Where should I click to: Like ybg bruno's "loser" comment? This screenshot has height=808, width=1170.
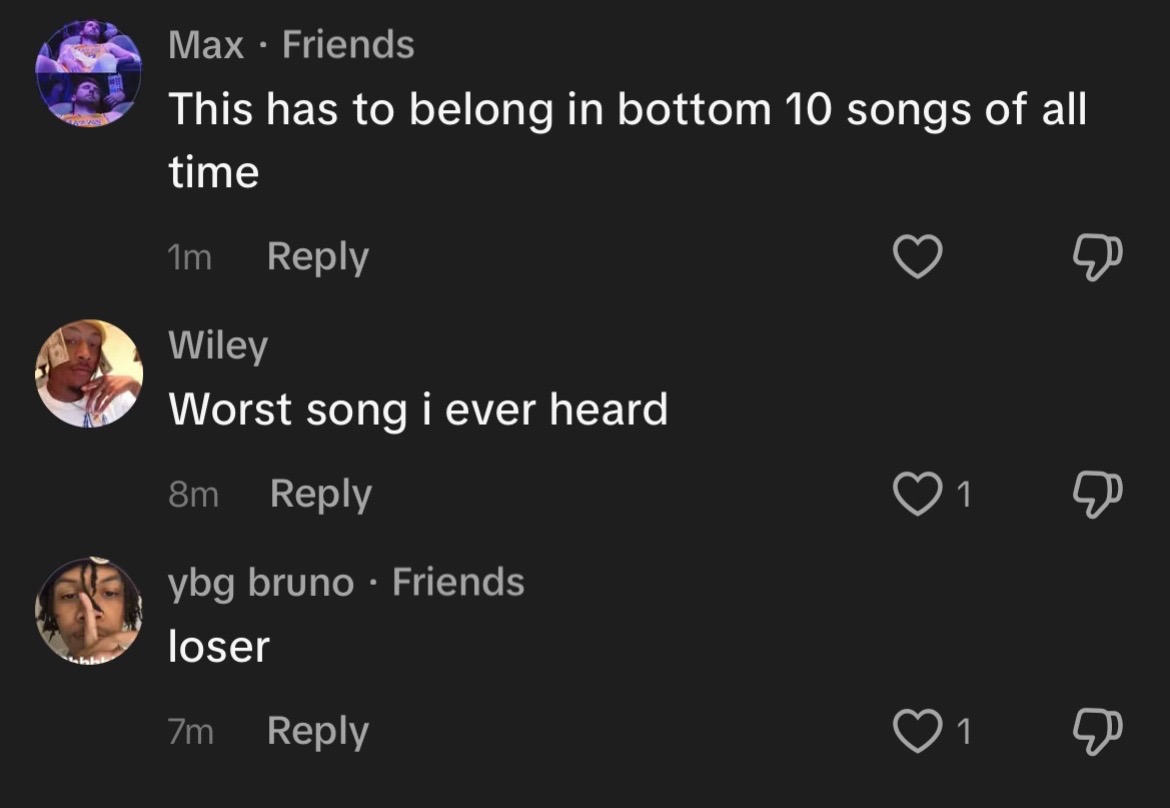point(917,731)
